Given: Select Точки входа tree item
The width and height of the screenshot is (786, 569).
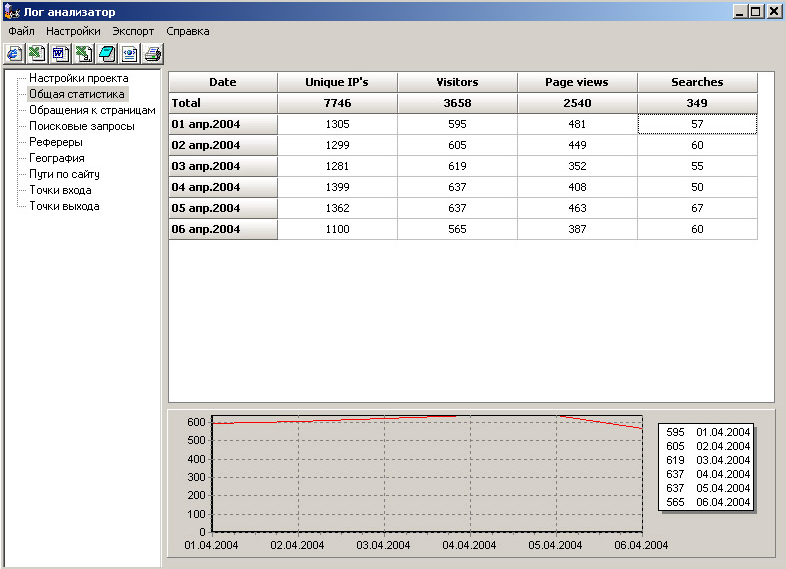Looking at the screenshot, I should (60, 190).
